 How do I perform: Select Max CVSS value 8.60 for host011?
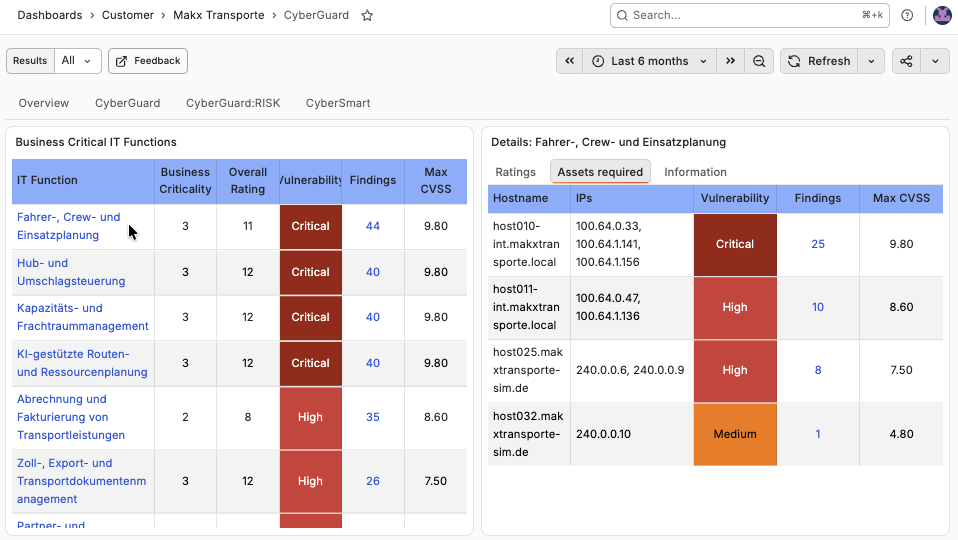point(901,307)
